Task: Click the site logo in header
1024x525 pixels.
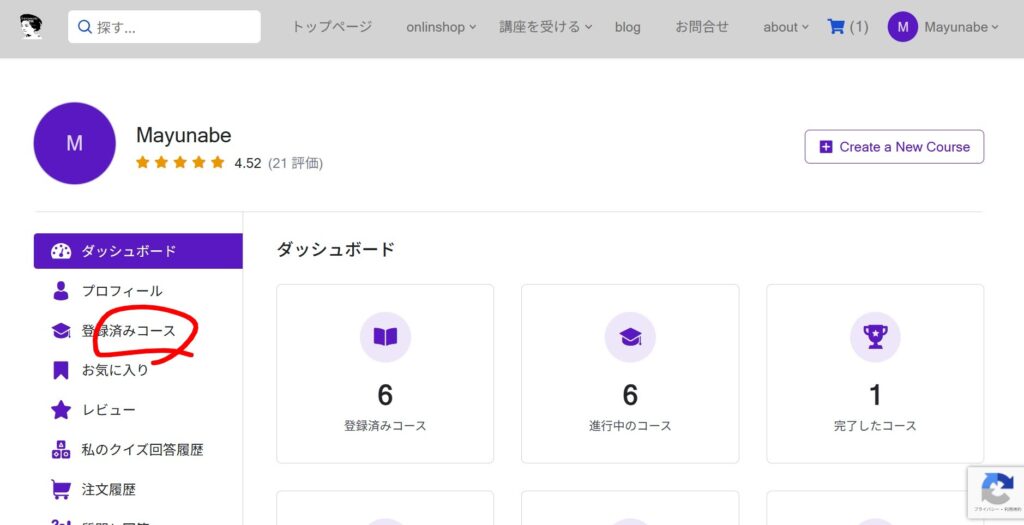Action: (31, 27)
